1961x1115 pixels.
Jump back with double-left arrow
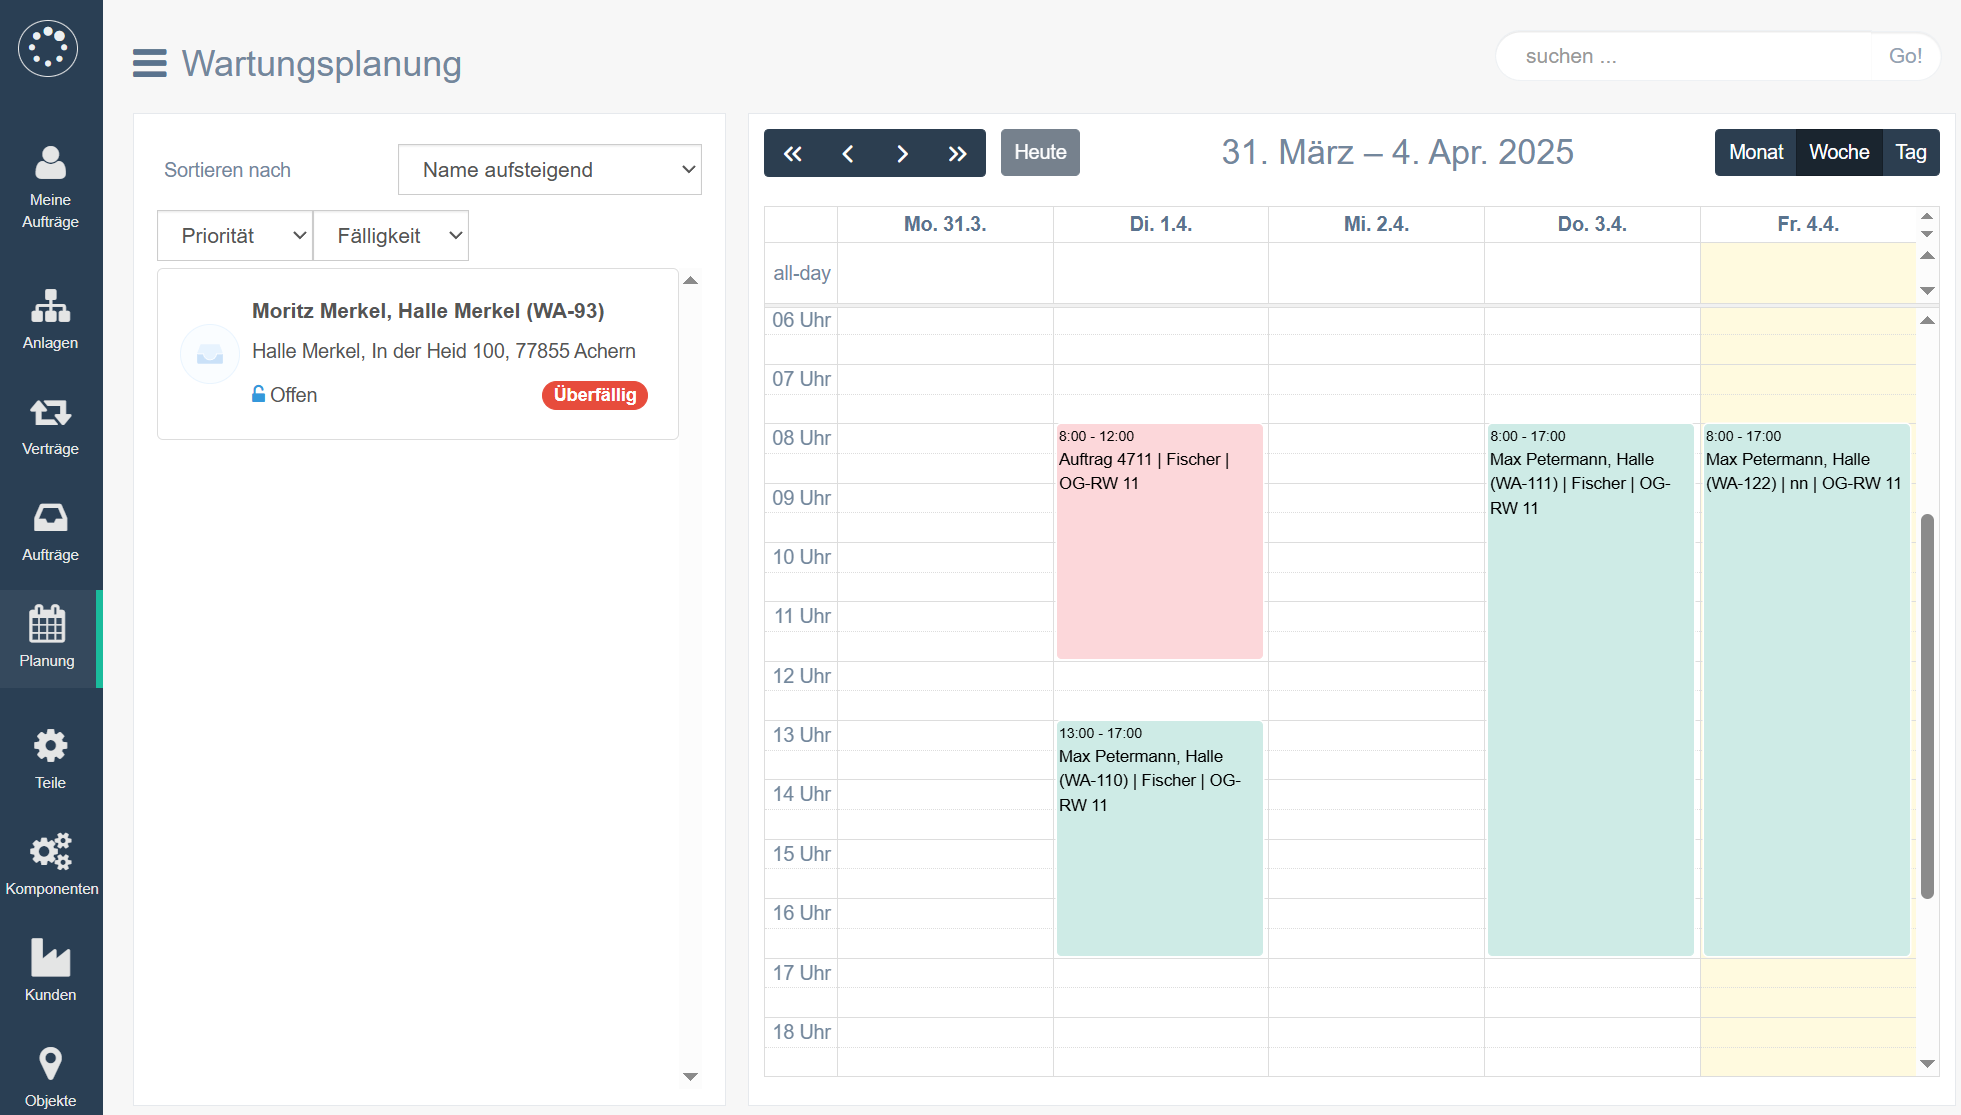coord(792,153)
